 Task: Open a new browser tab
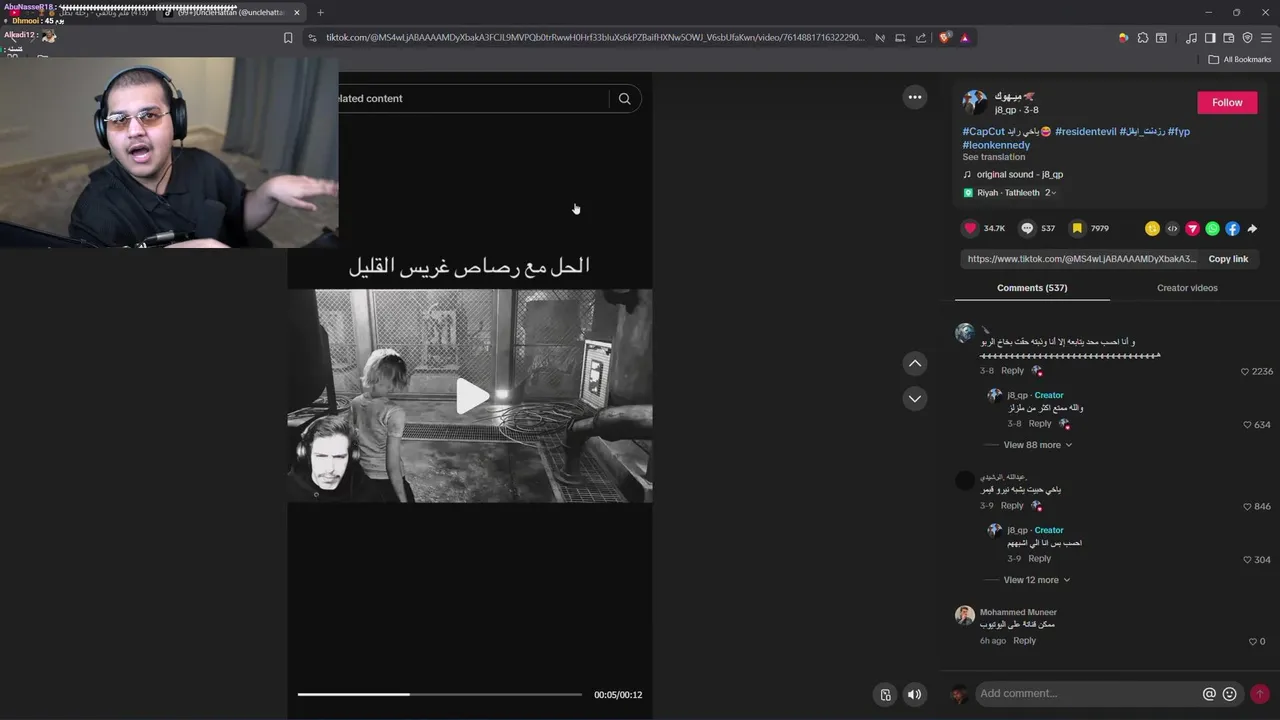point(320,12)
